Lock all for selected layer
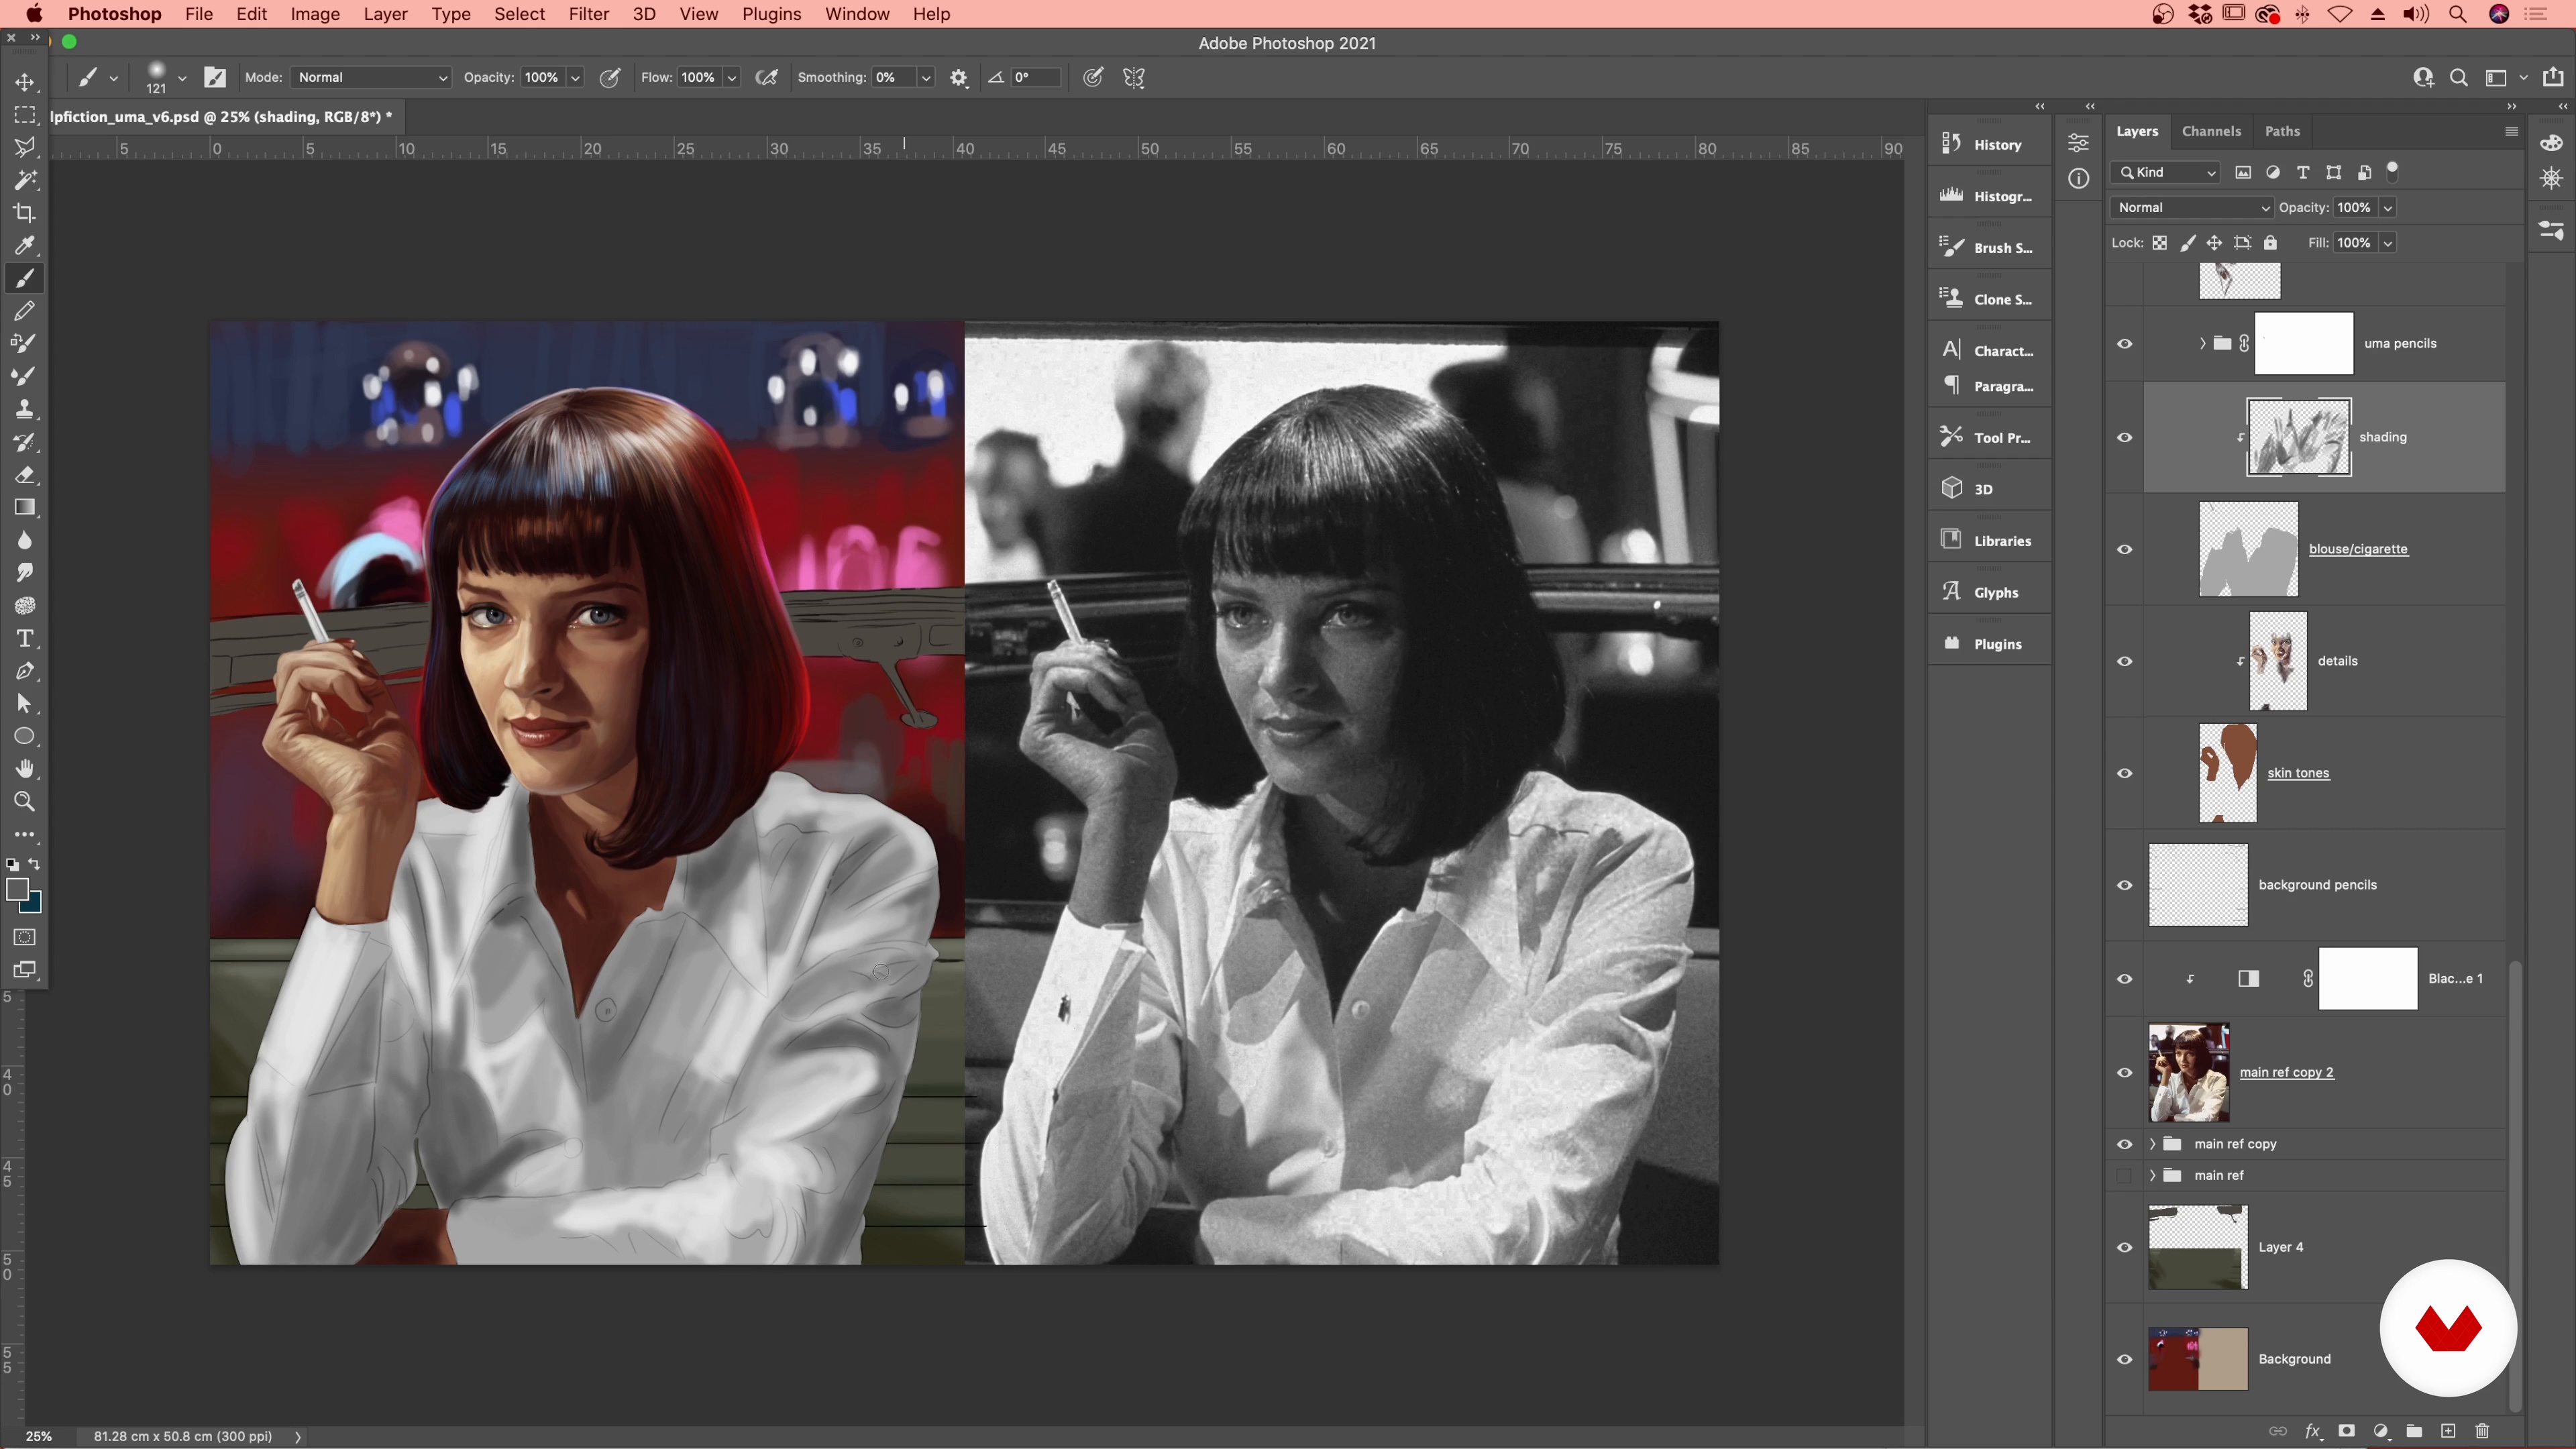This screenshot has width=2576, height=1449. pyautogui.click(x=2270, y=243)
